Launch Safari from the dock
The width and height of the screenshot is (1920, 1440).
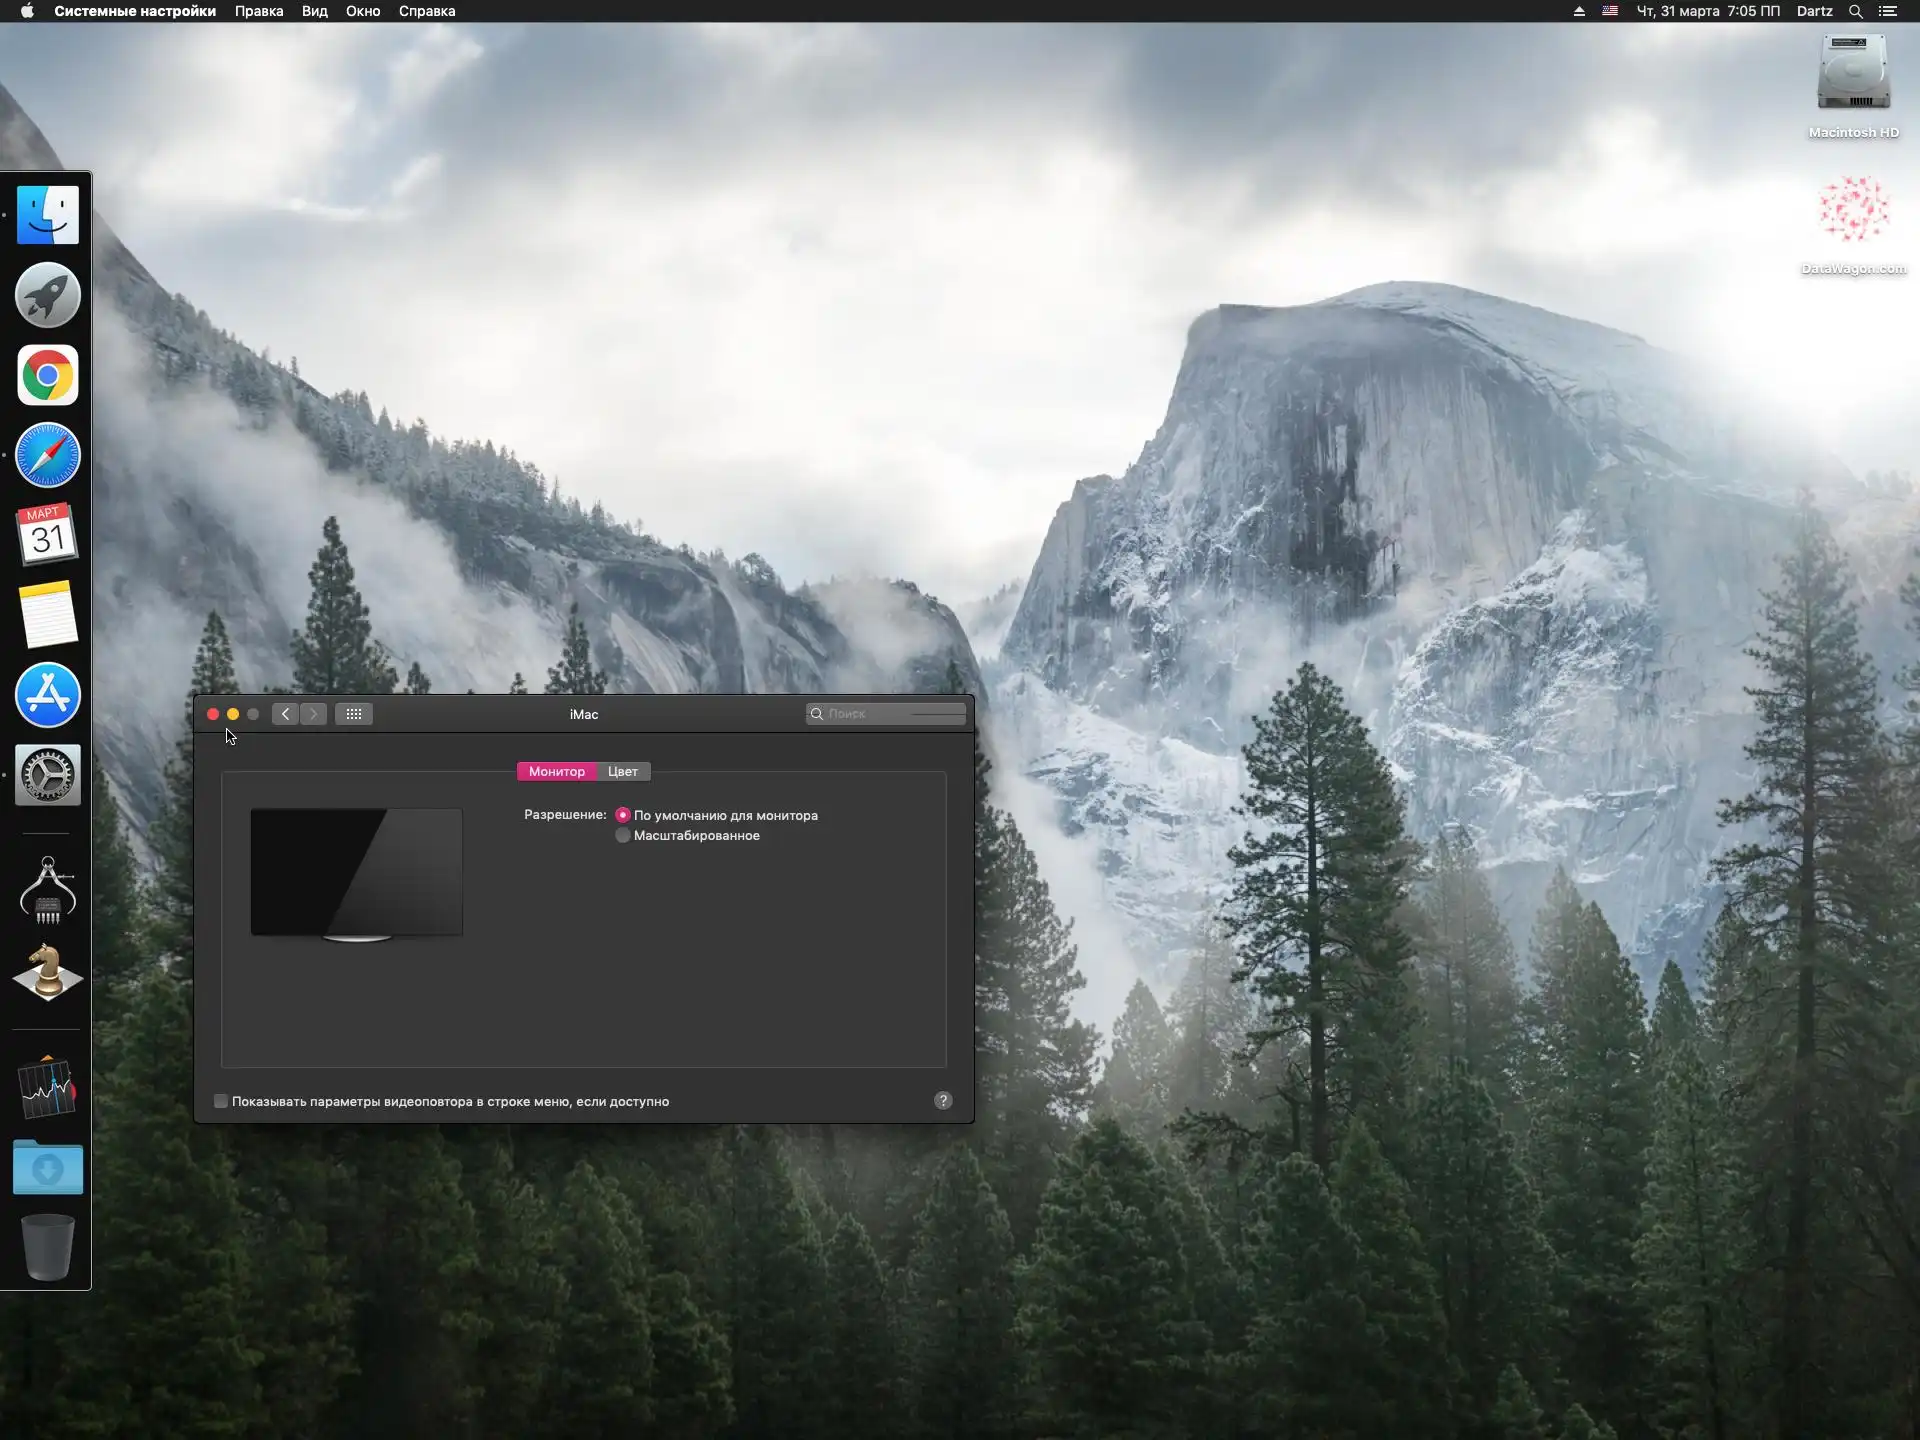click(47, 456)
